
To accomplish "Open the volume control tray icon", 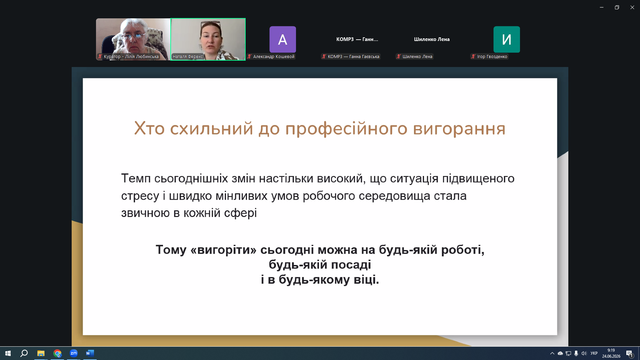I will [584, 353].
